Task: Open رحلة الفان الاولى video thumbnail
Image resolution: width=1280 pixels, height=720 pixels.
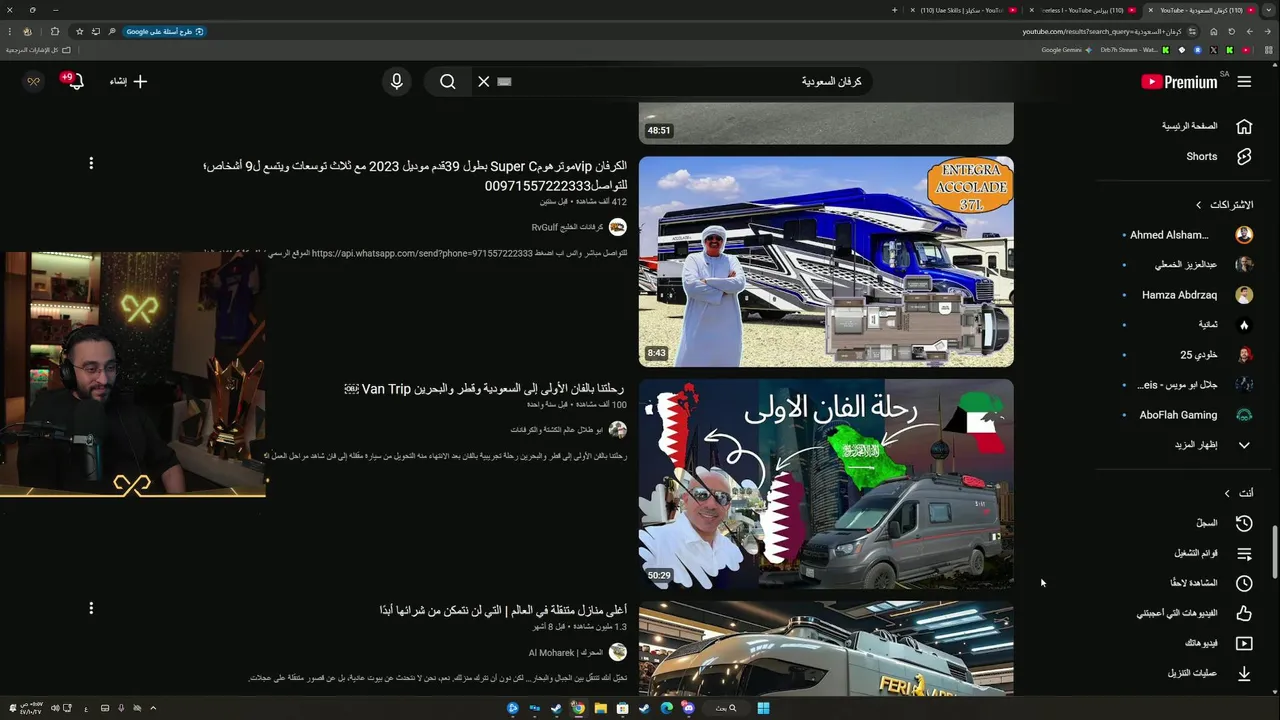Action: point(826,484)
